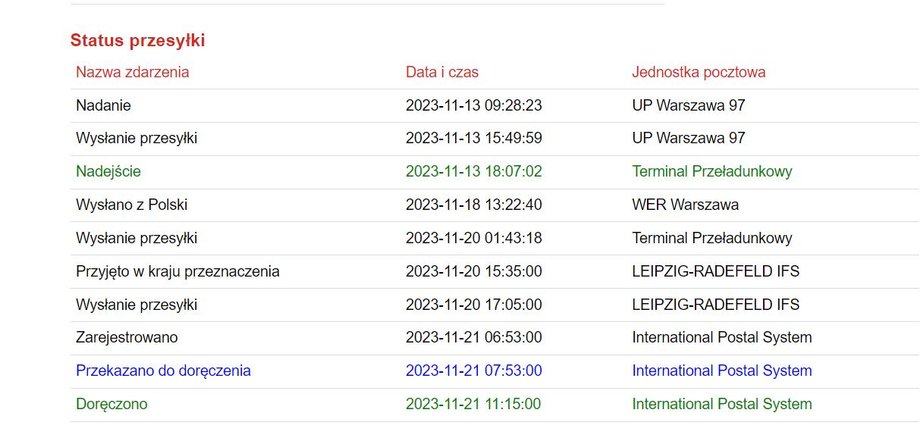Open the green "Nadejście" event
This screenshot has height=441, width=920.
109,171
